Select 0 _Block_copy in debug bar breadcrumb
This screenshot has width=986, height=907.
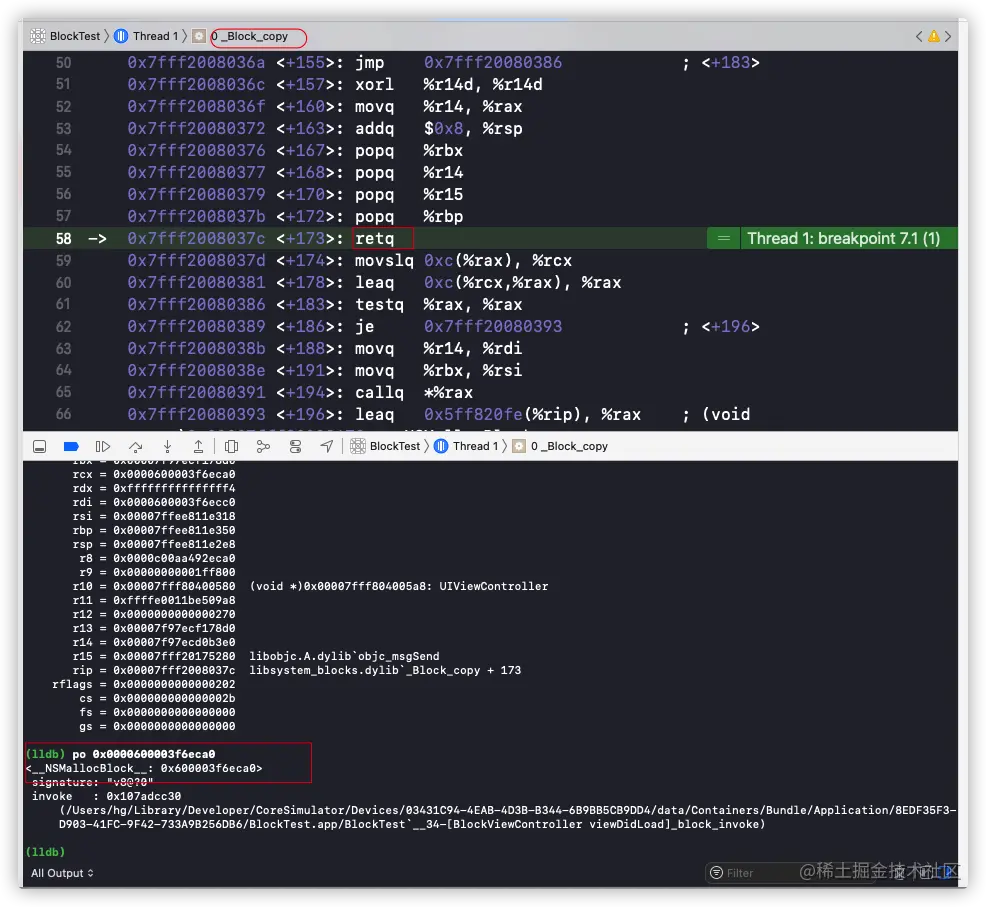pyautogui.click(x=569, y=447)
